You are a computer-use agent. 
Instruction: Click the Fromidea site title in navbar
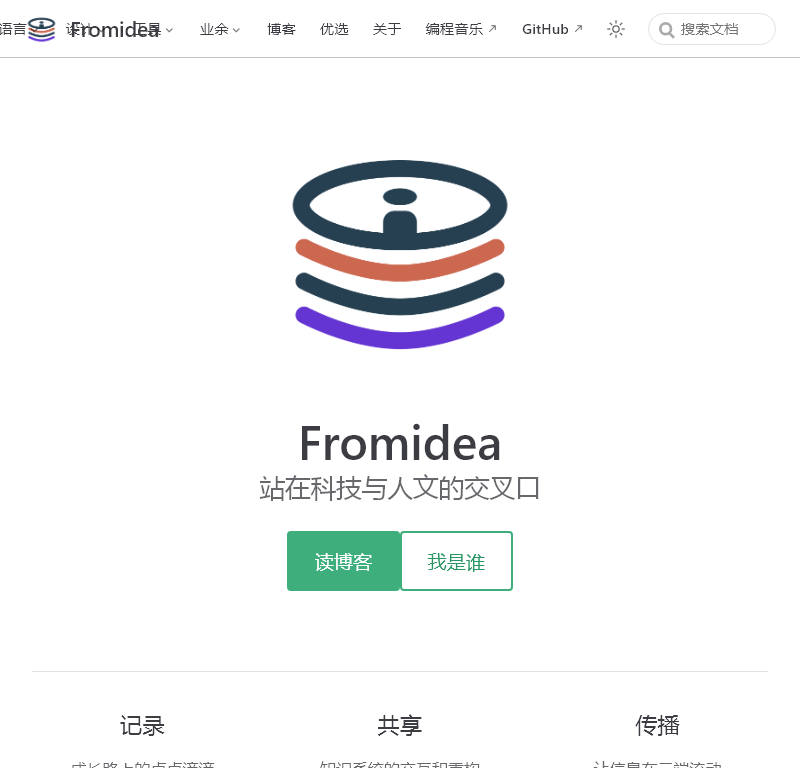(x=115, y=30)
